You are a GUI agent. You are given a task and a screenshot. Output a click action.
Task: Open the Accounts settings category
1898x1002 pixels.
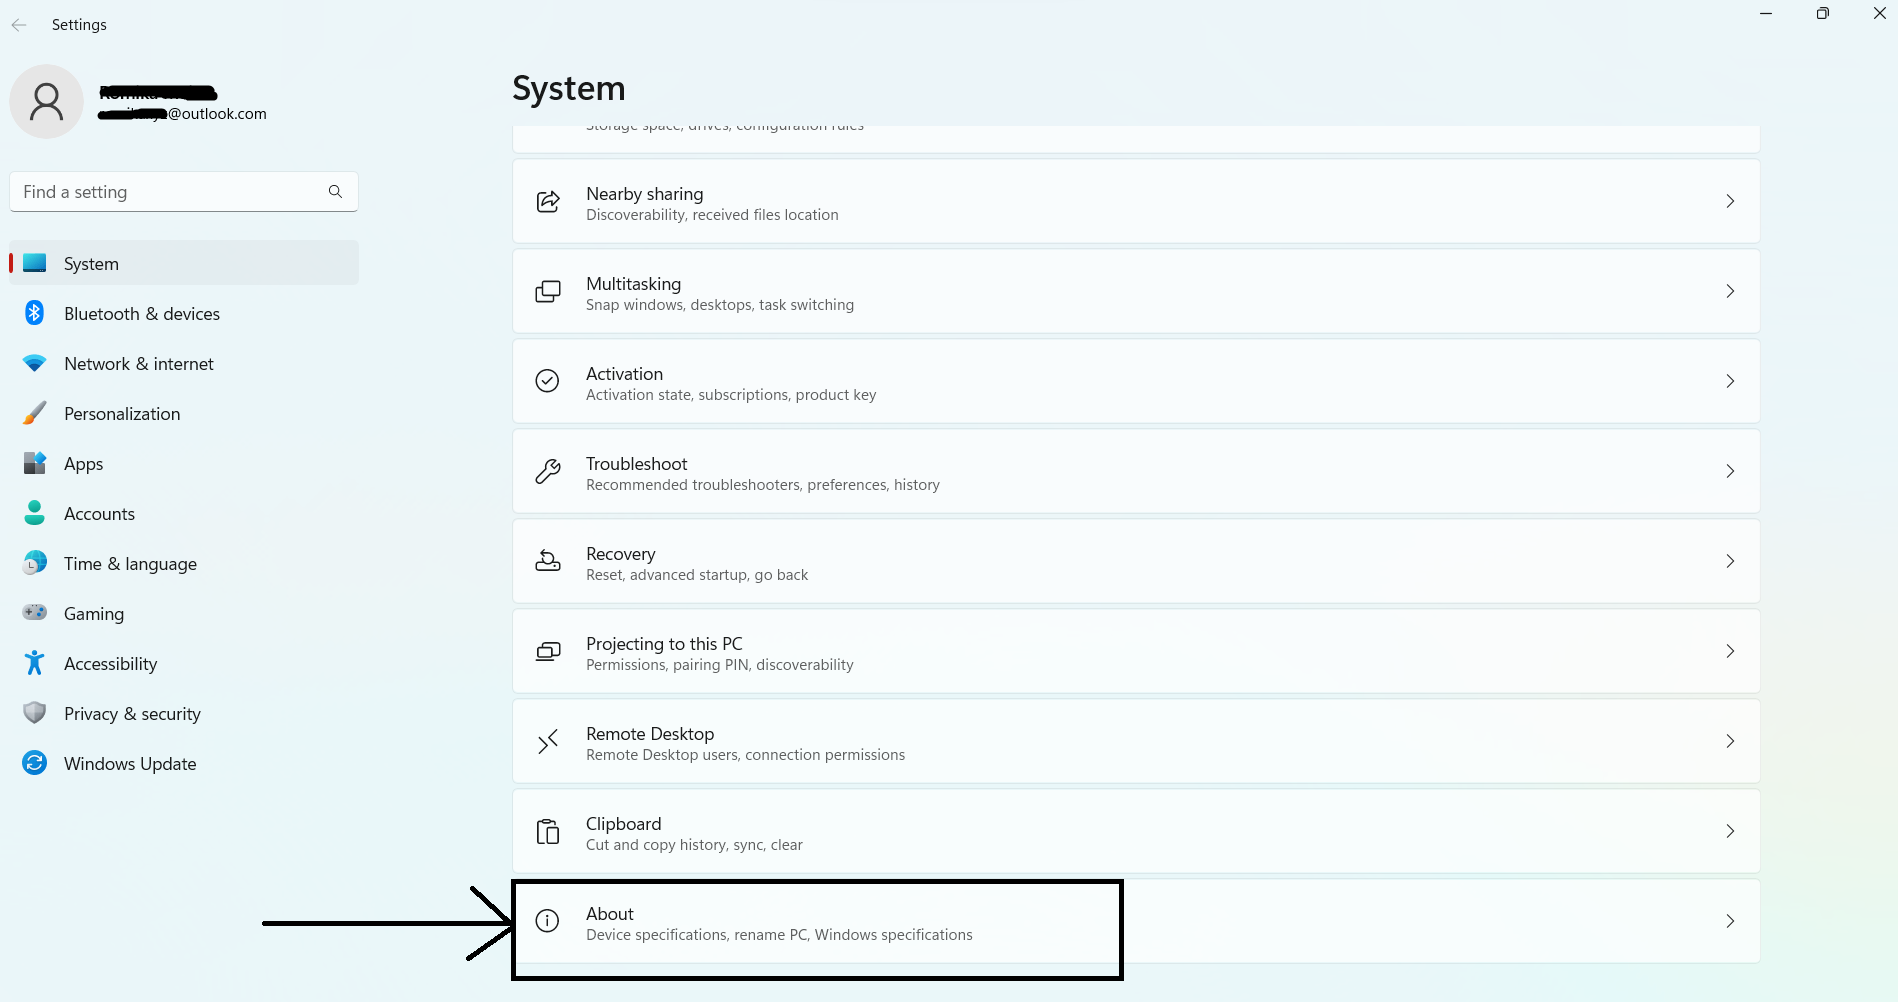(99, 514)
